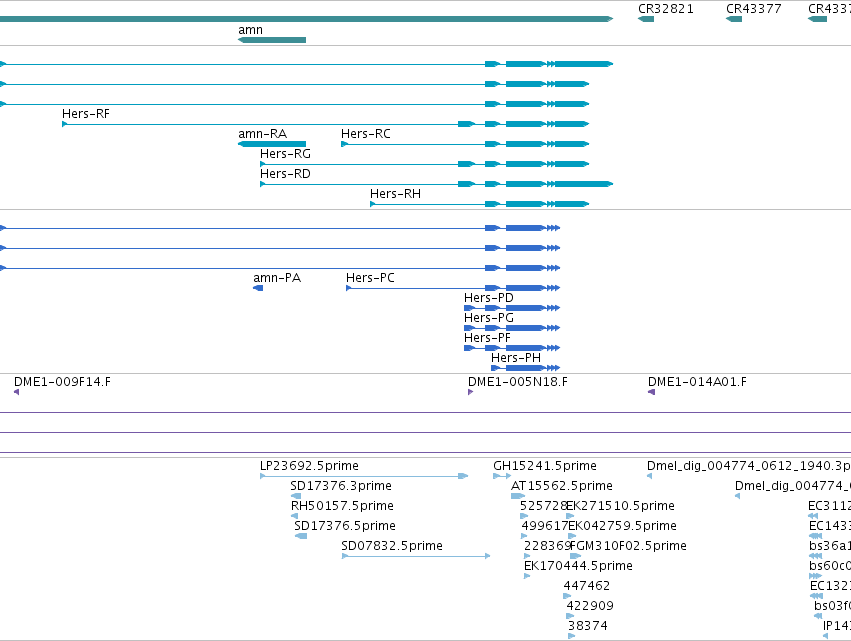Image resolution: width=851 pixels, height=641 pixels.
Task: Select the Hers-PH protein label
Action: point(516,358)
